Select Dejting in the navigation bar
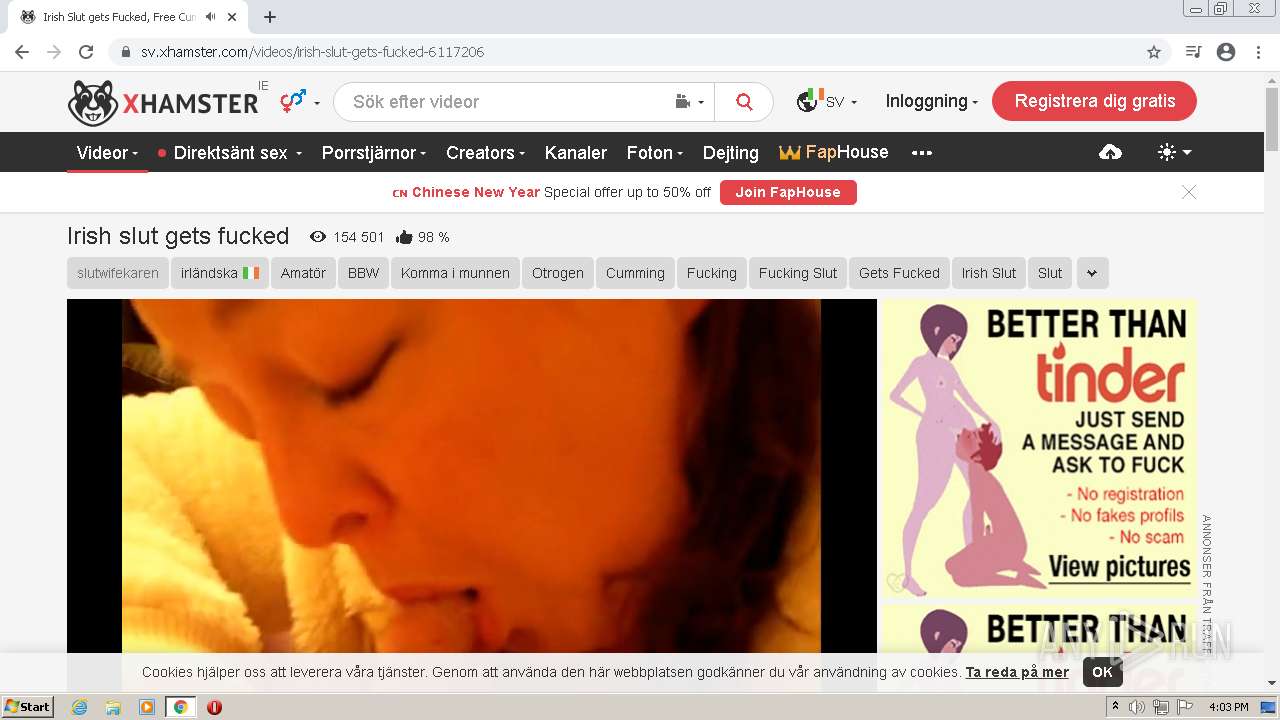This screenshot has width=1280, height=720. point(731,153)
